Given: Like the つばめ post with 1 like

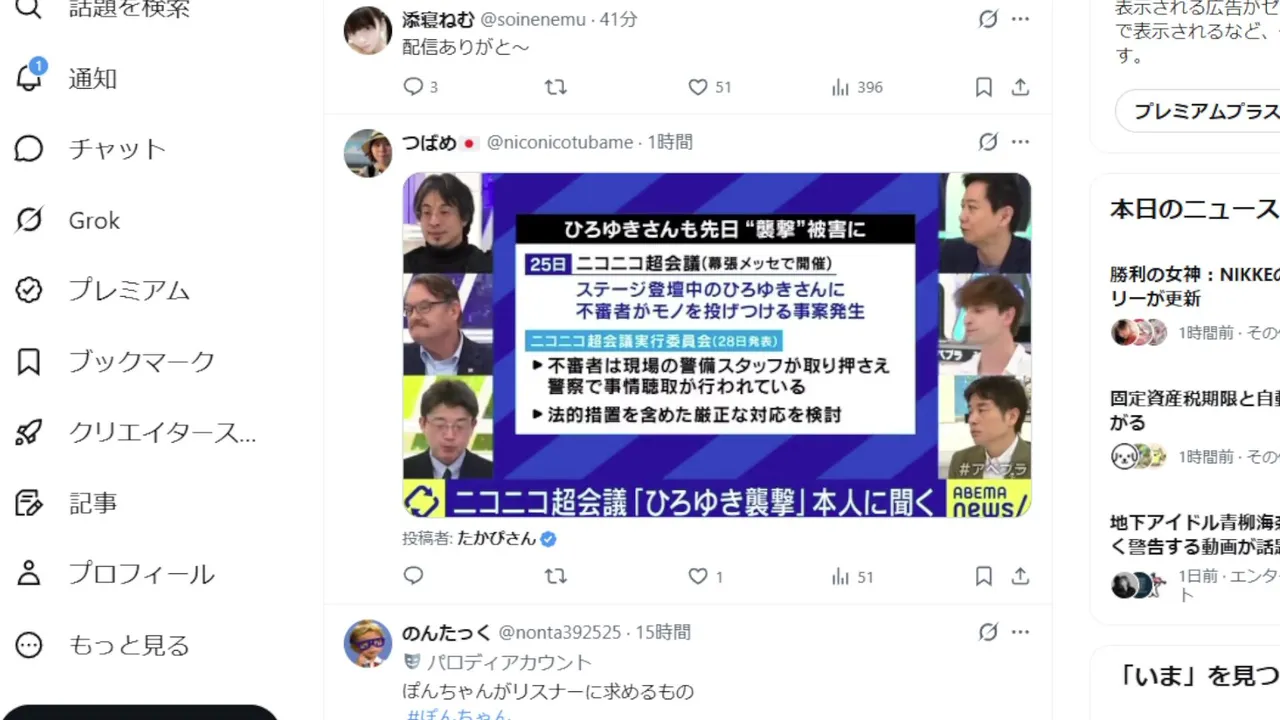Looking at the screenshot, I should coord(698,576).
